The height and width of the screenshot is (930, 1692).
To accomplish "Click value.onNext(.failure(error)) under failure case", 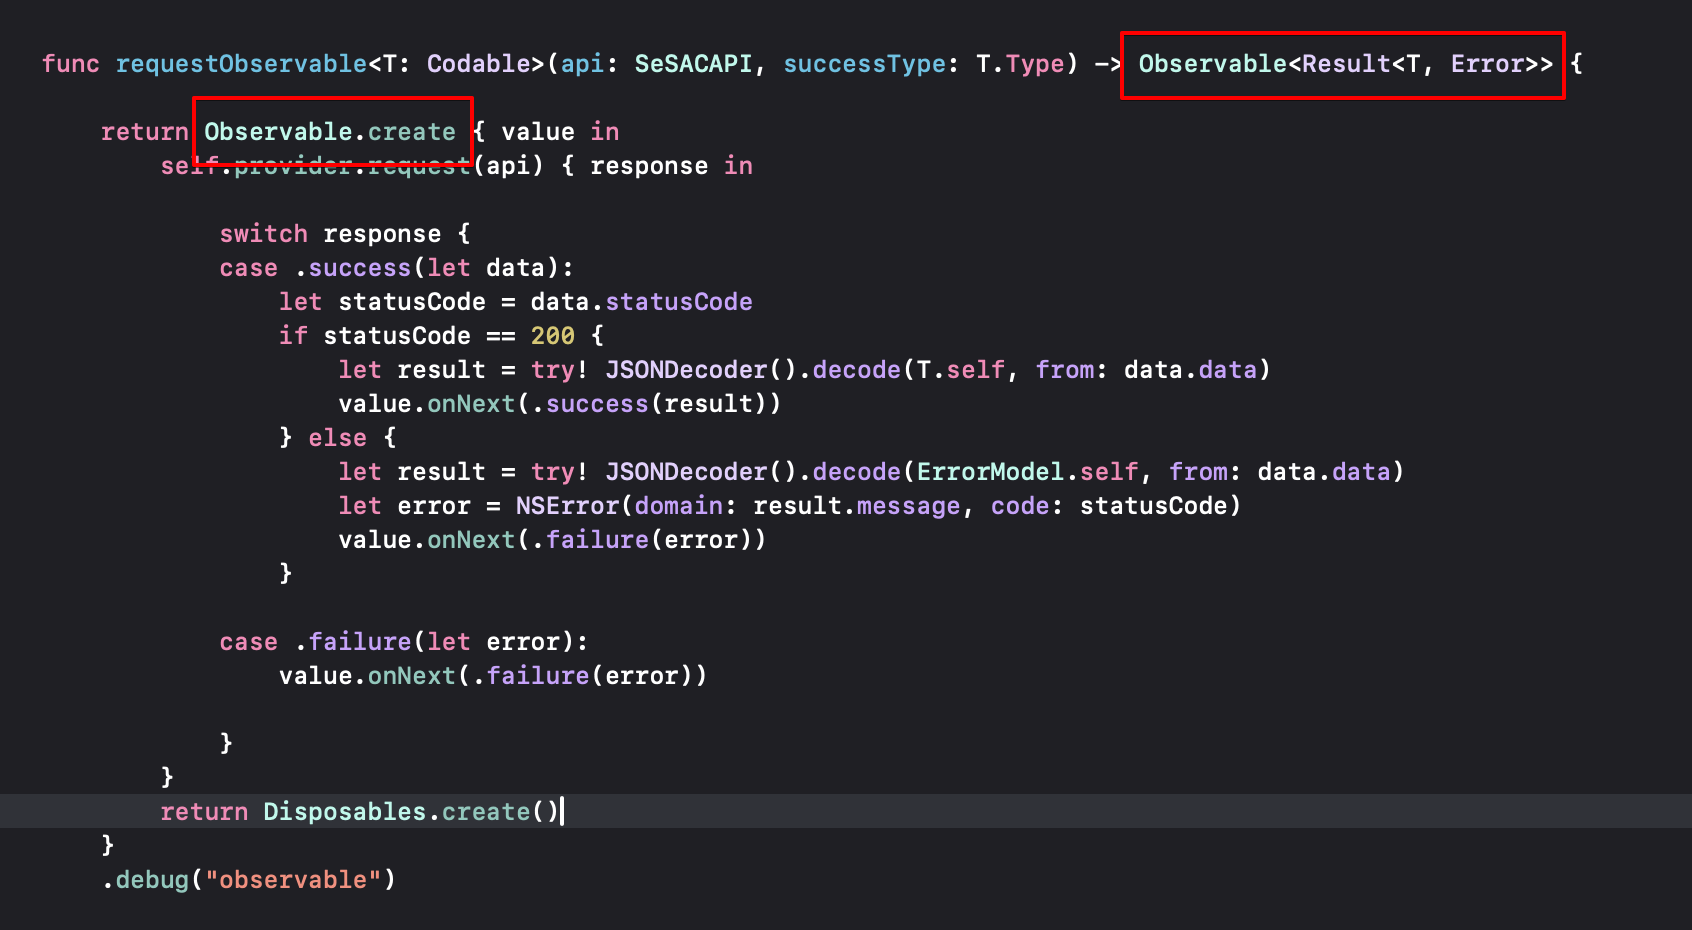I will pyautogui.click(x=493, y=676).
